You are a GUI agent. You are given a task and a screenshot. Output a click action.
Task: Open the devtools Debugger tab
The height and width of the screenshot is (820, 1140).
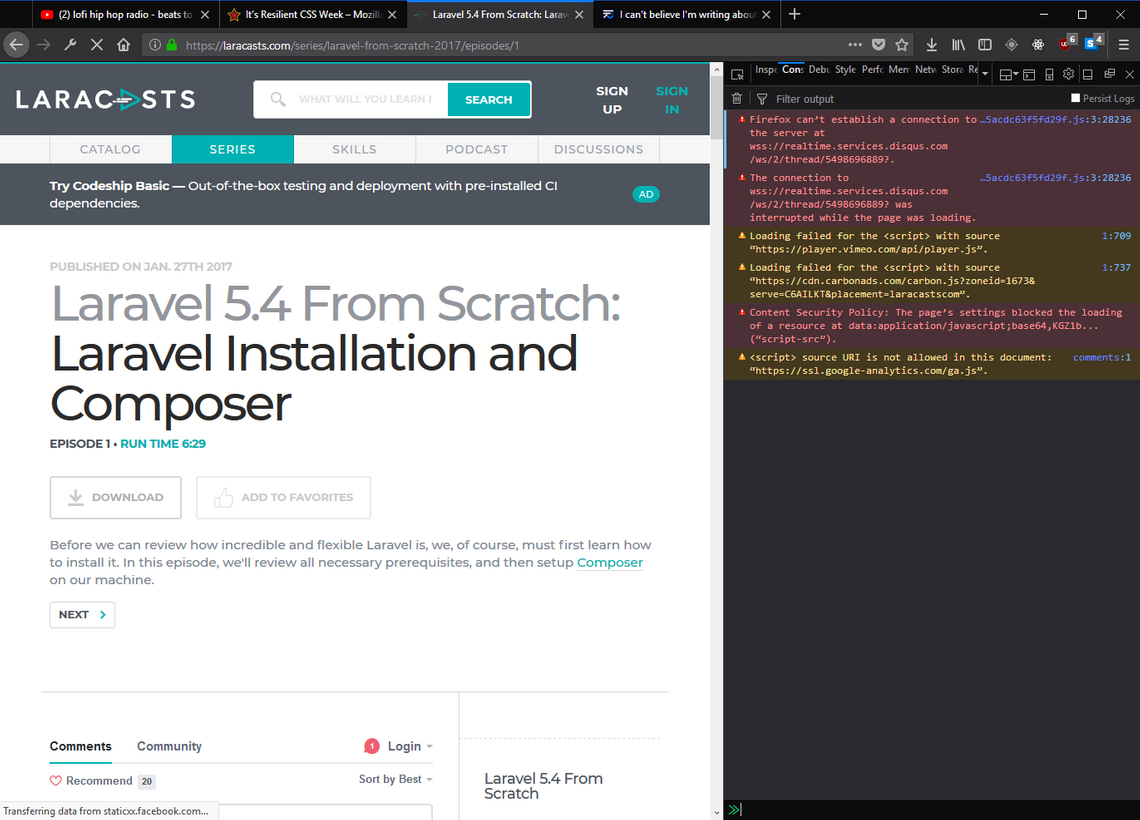pos(819,70)
